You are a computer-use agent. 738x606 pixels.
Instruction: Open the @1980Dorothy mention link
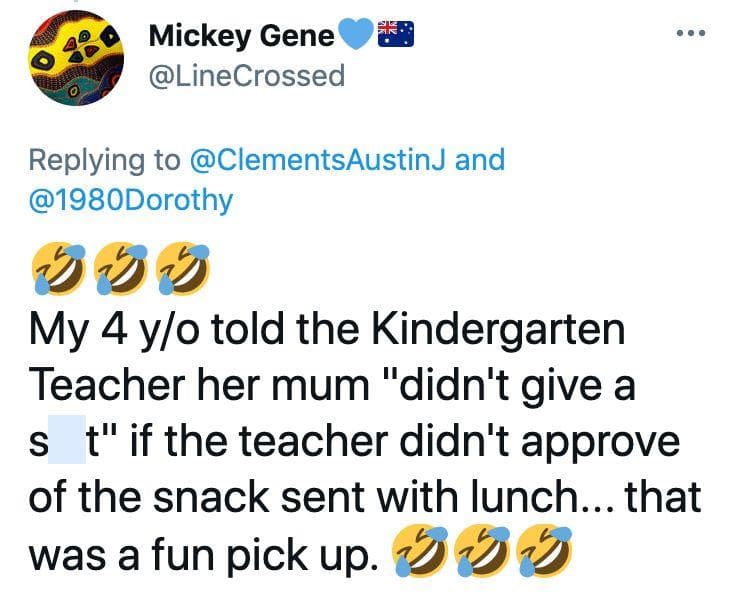point(131,199)
